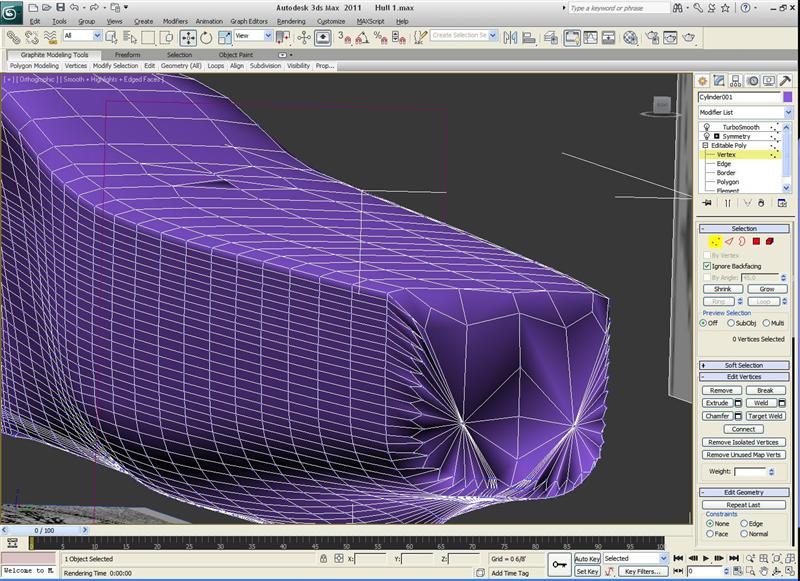Viewport: 800px width, 581px height.
Task: Open Select by Name list tool
Action: [130, 37]
